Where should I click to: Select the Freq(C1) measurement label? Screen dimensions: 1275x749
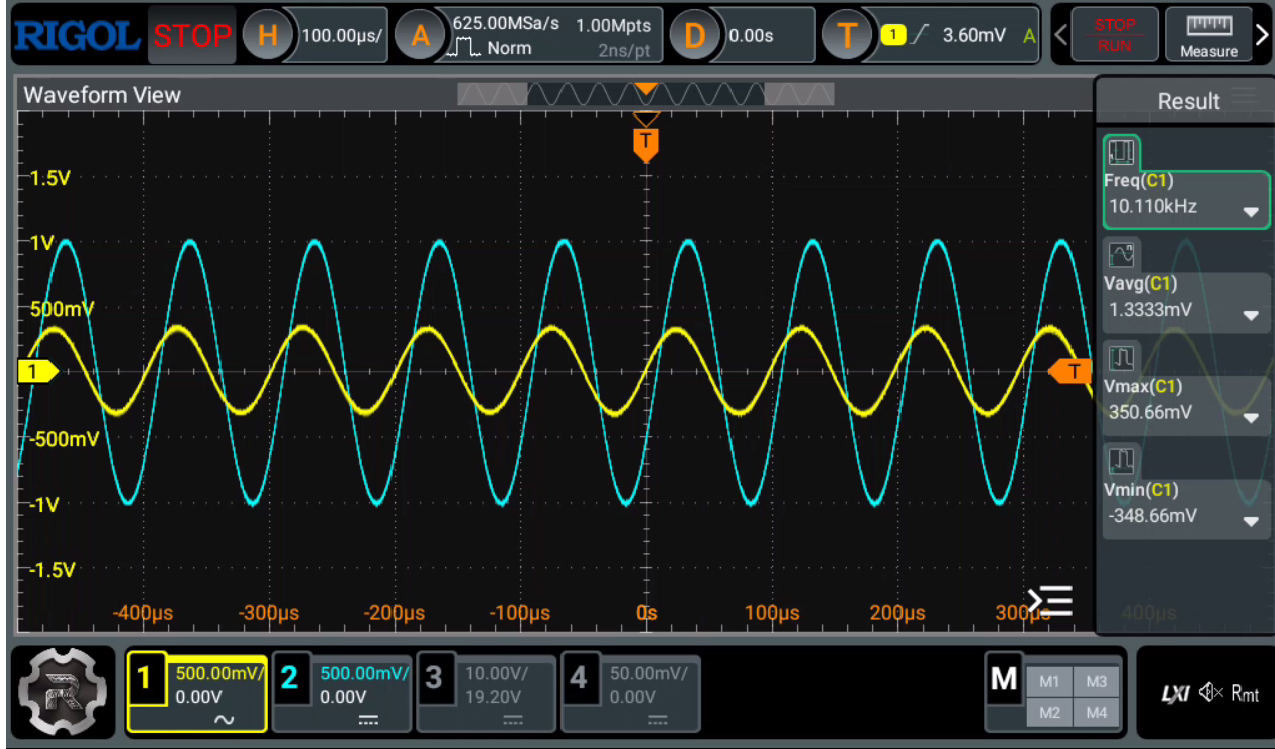1138,181
